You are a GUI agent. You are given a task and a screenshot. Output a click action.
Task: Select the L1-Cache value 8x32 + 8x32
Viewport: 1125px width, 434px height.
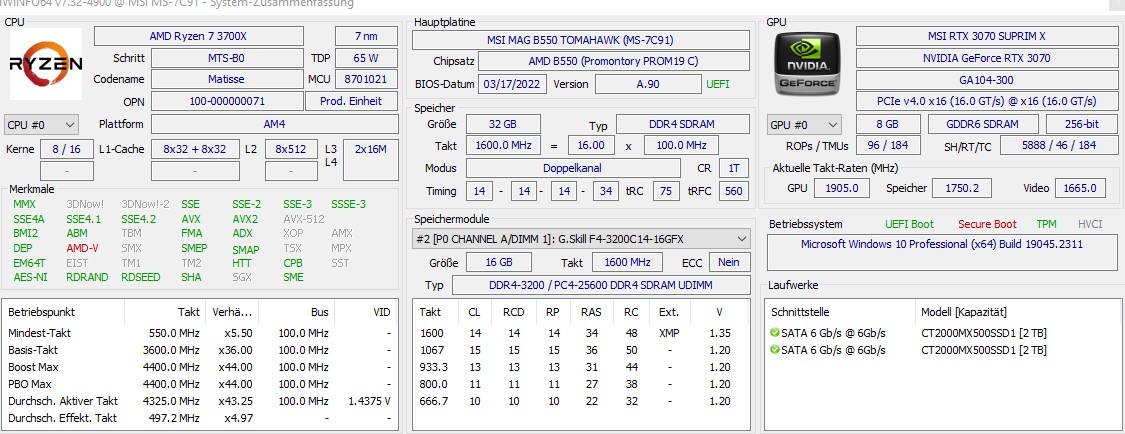[195, 149]
